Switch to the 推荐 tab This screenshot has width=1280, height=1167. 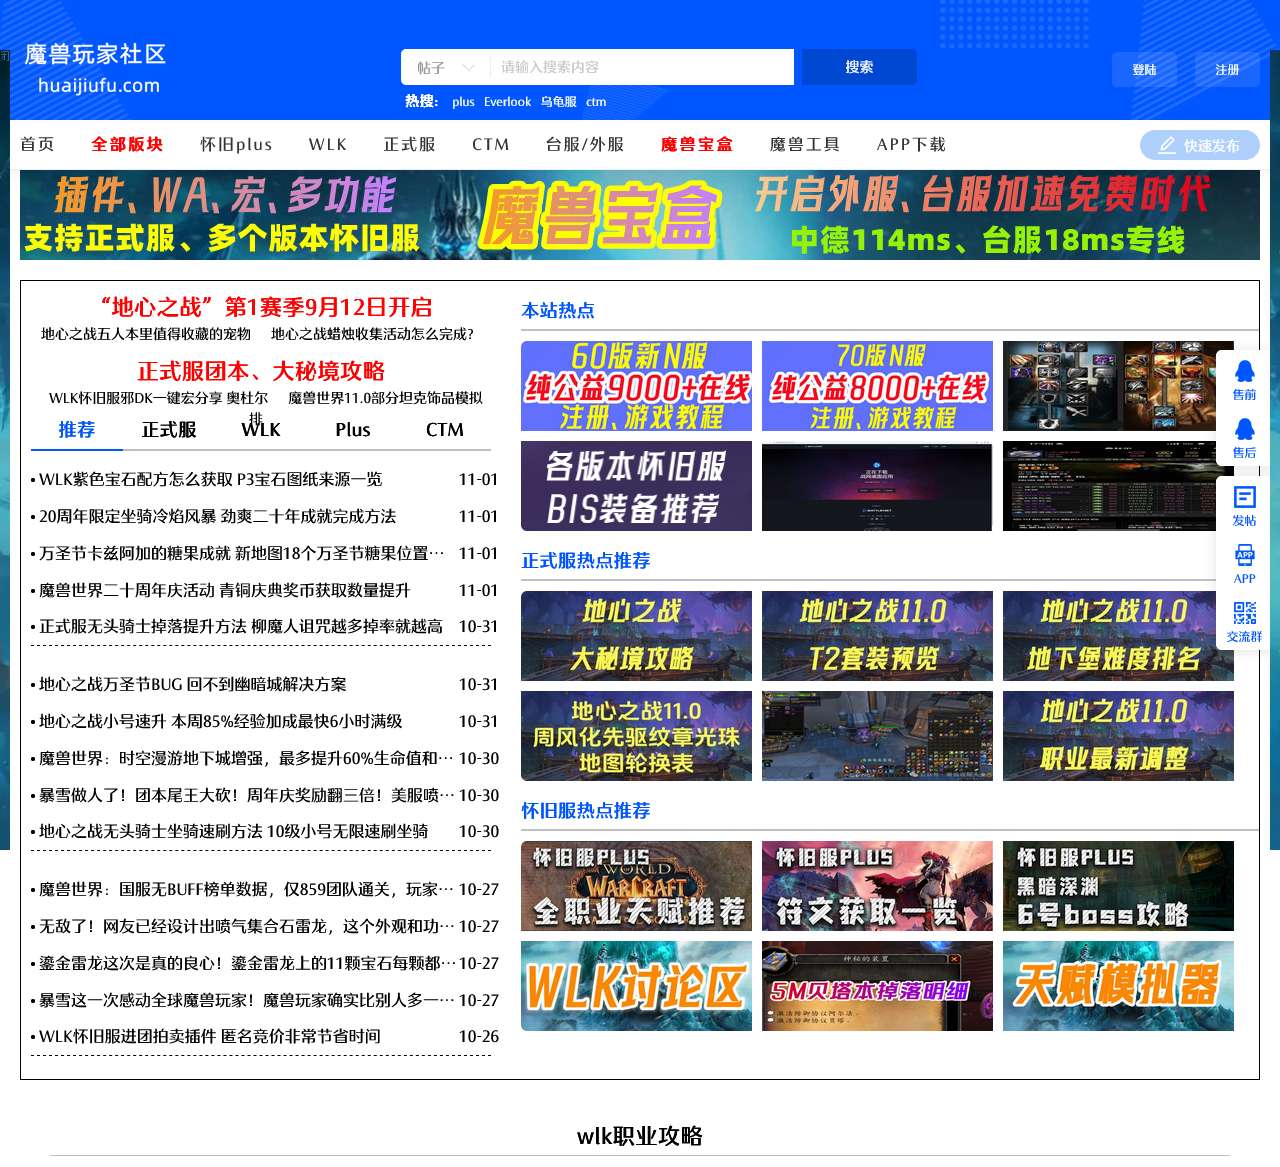tap(77, 429)
